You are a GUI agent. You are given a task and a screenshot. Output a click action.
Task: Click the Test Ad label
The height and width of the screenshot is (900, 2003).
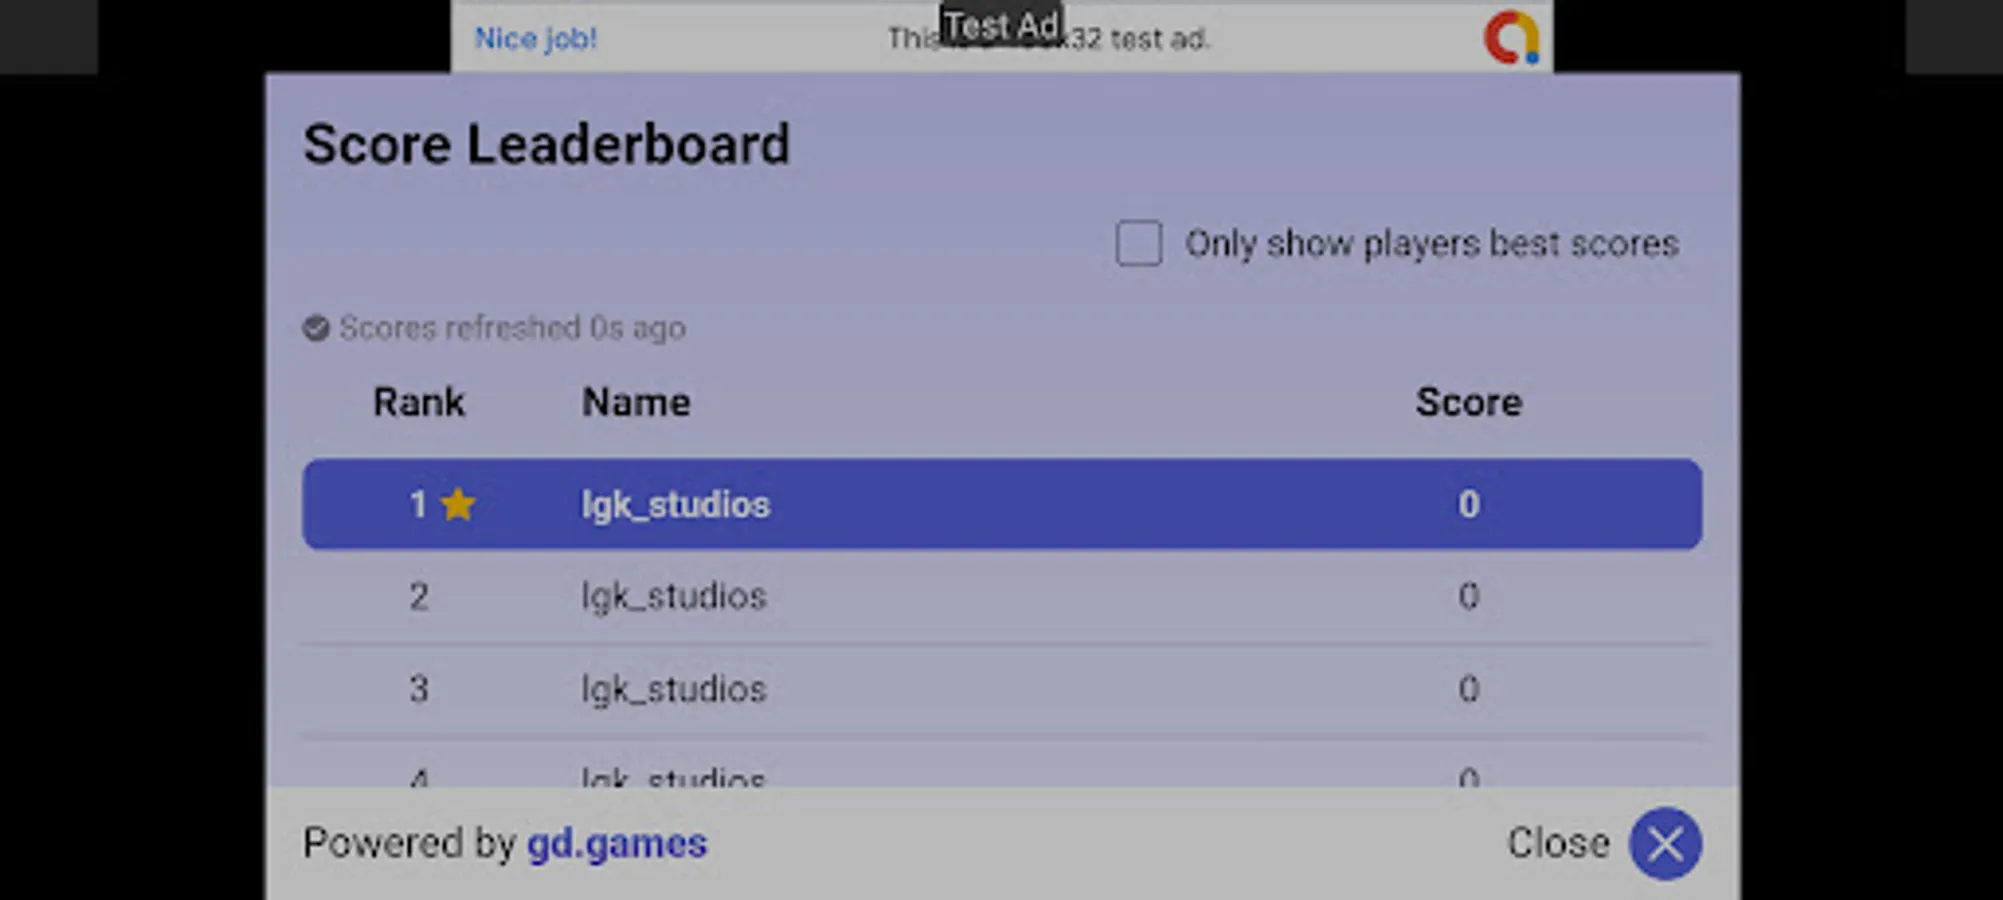[1001, 25]
